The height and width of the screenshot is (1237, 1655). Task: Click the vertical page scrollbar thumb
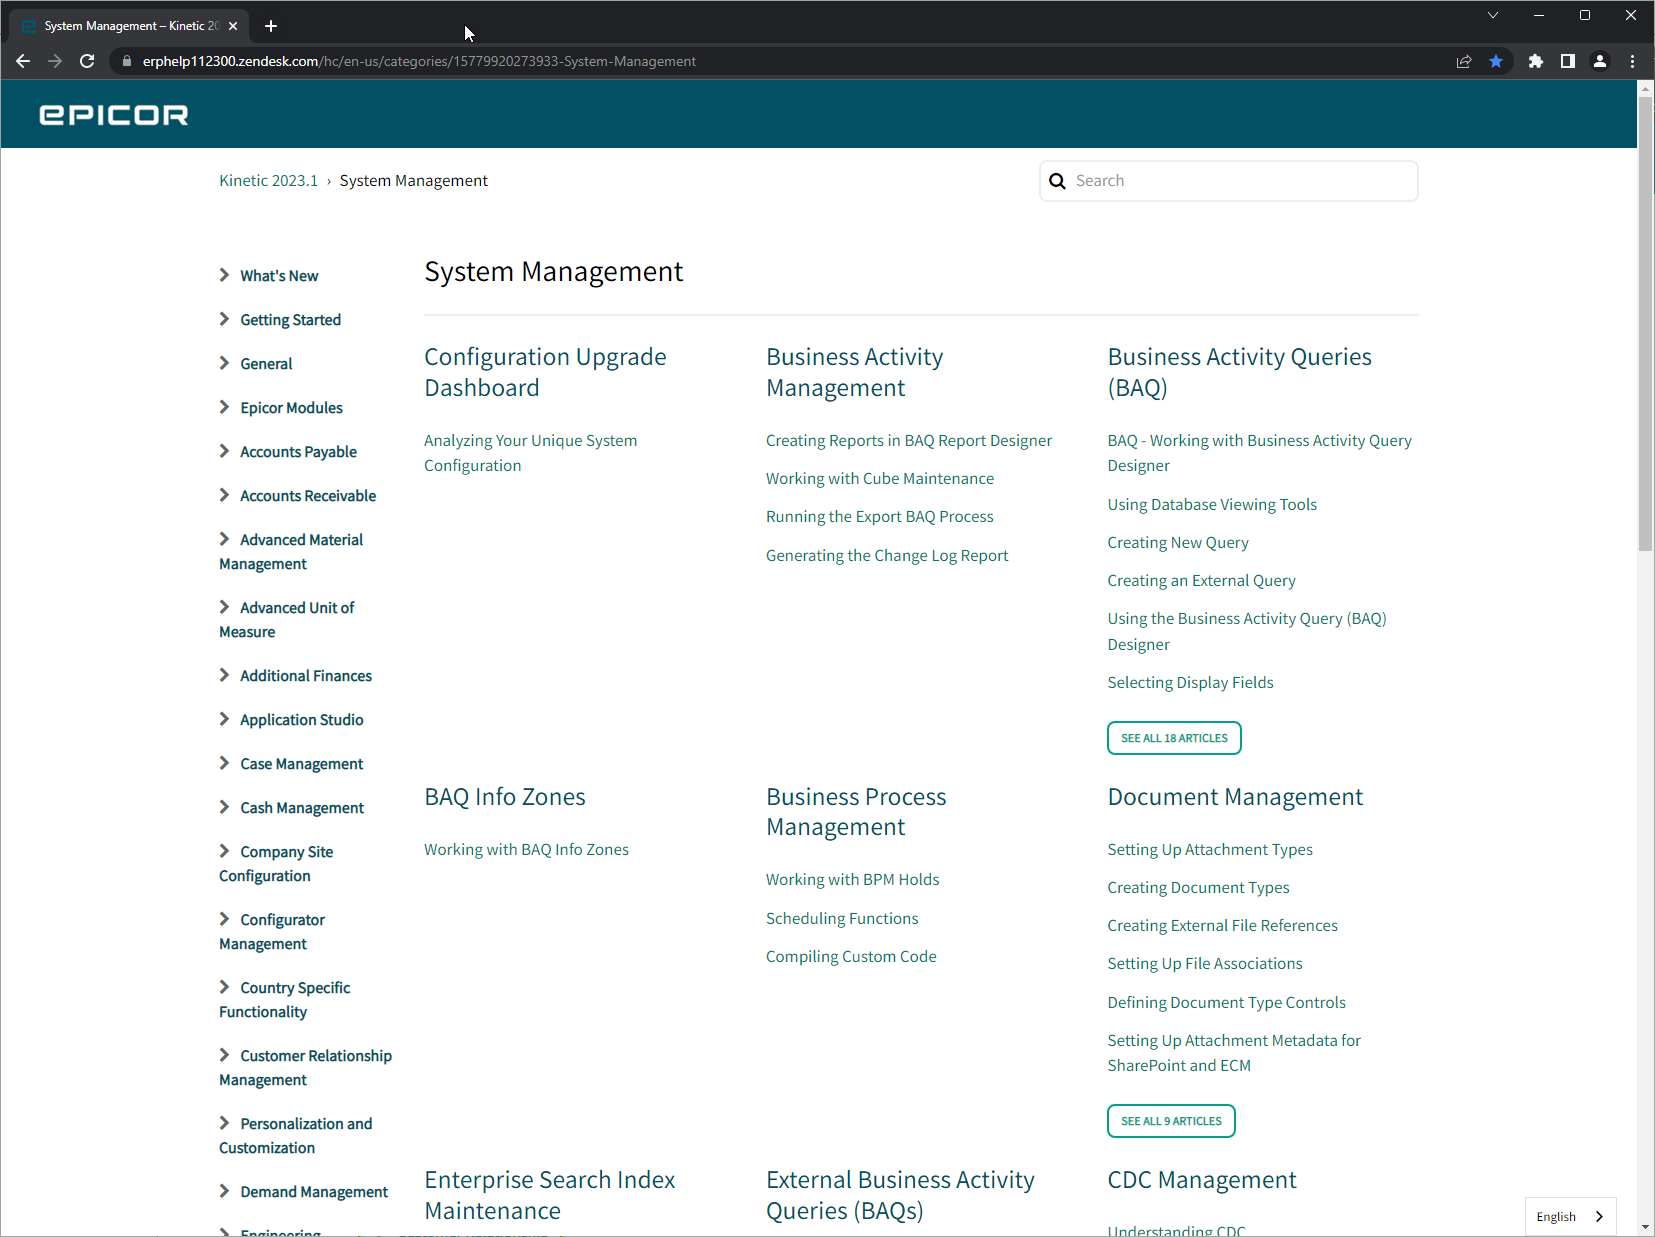1645,322
